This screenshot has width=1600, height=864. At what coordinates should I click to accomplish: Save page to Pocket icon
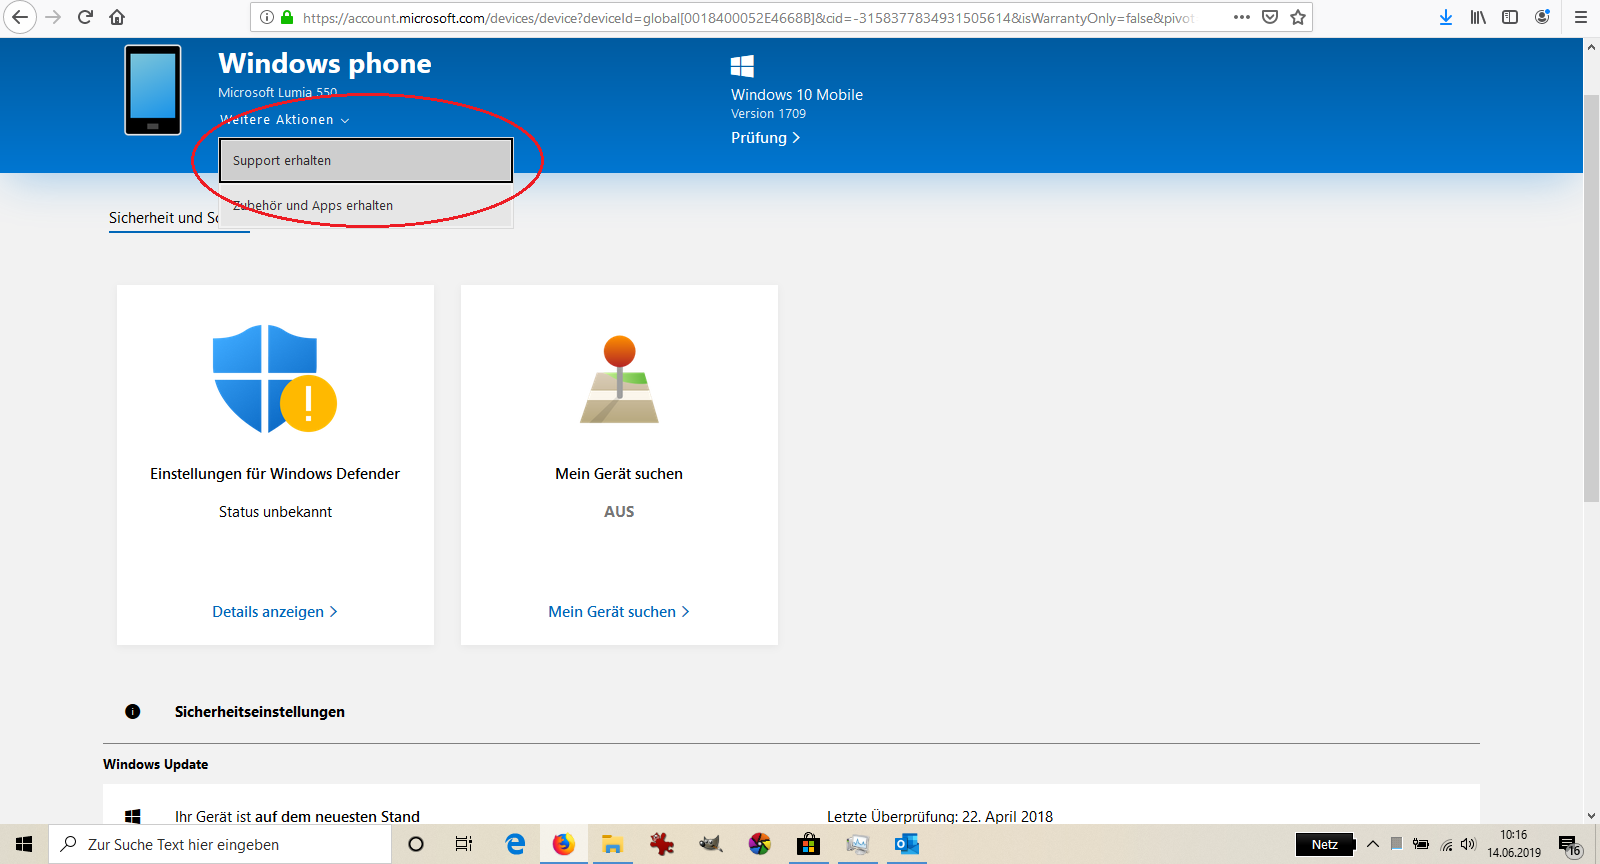click(x=1270, y=17)
